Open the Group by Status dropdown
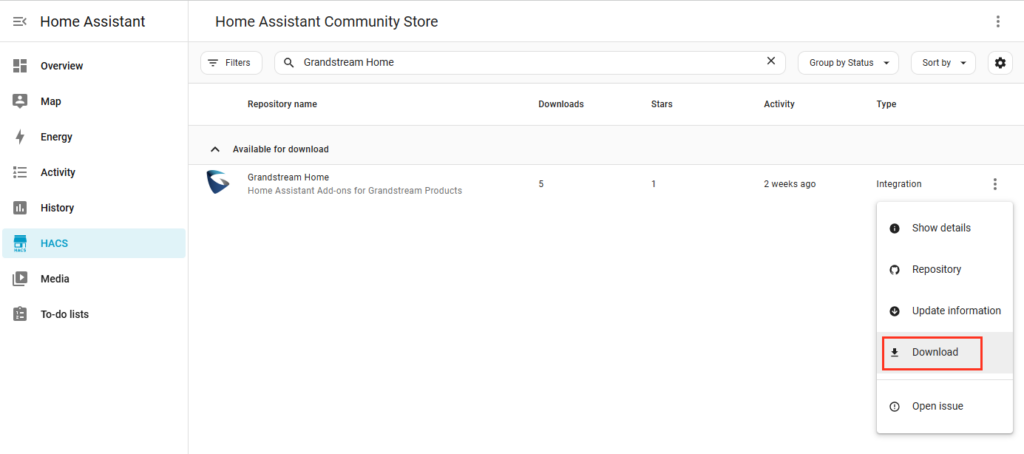The image size is (1024, 454). 848,63
